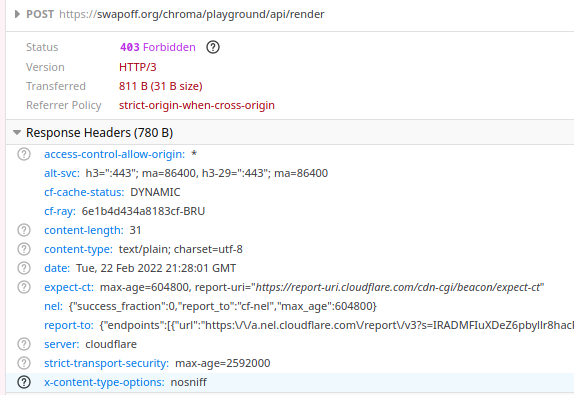
Task: Click the strict-transport-security header name
Action: 107,364
